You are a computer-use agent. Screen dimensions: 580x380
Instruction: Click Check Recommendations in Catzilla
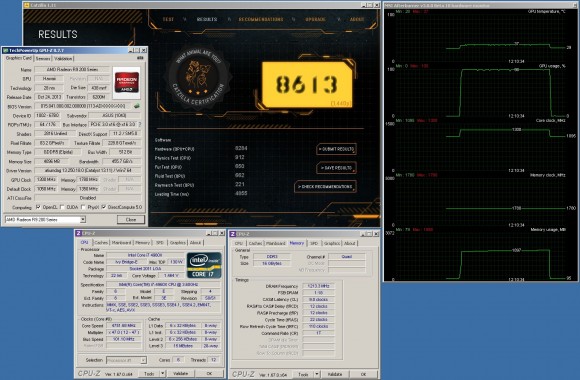click(x=325, y=187)
